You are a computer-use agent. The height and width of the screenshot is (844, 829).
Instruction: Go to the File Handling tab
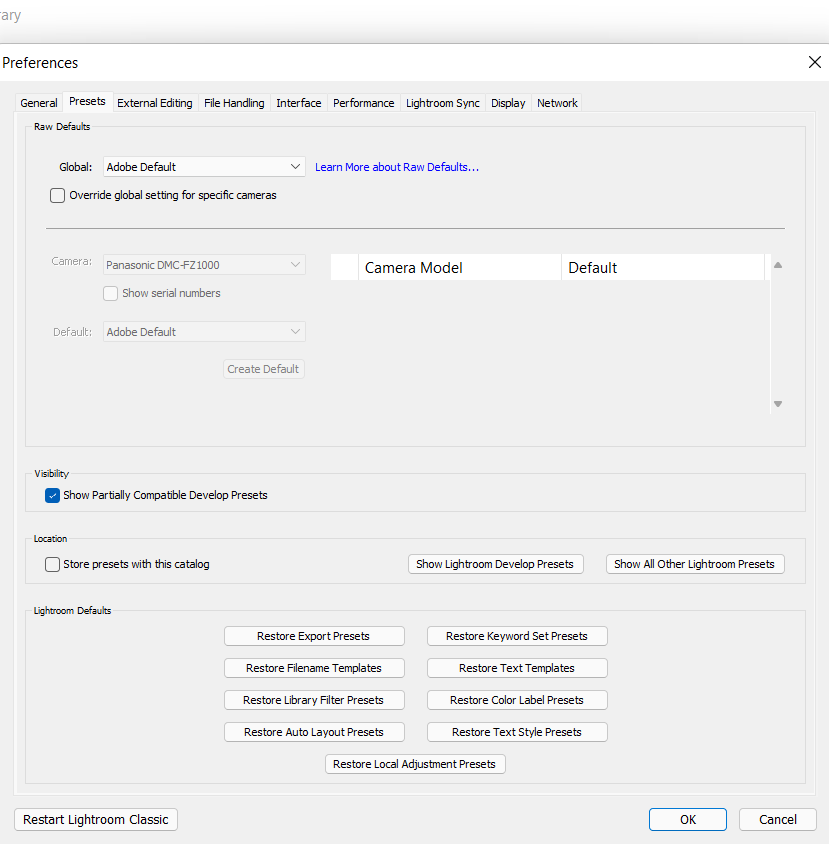pos(234,103)
